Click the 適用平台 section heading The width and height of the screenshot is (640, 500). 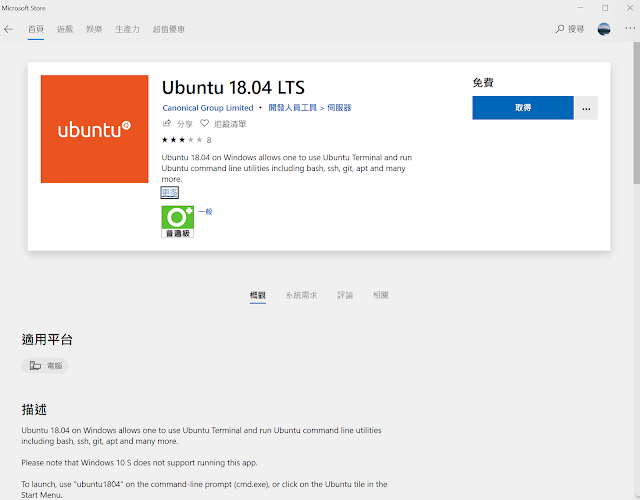tap(47, 339)
